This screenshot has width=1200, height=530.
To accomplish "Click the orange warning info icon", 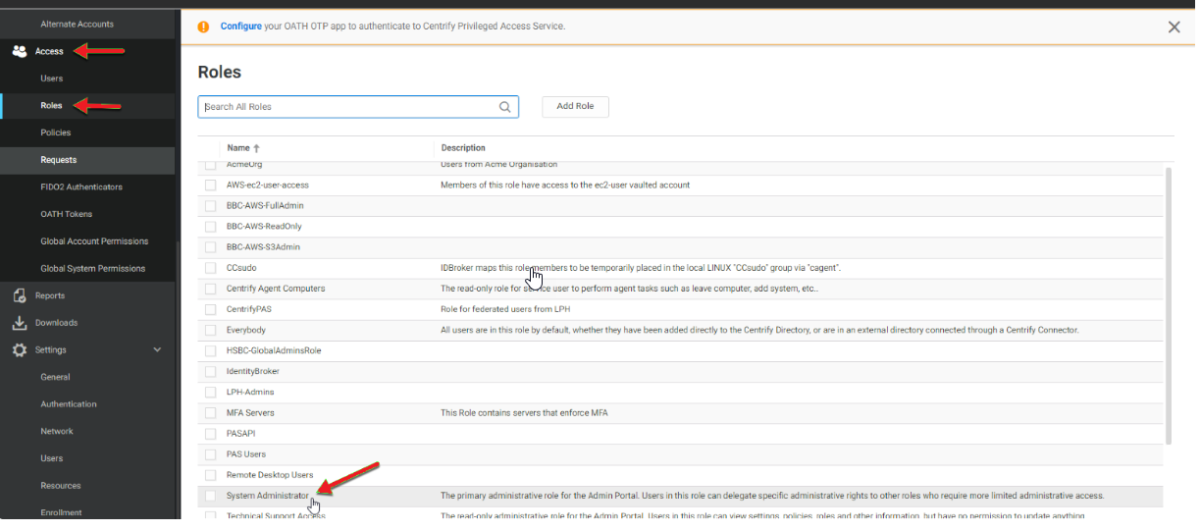I will (204, 27).
